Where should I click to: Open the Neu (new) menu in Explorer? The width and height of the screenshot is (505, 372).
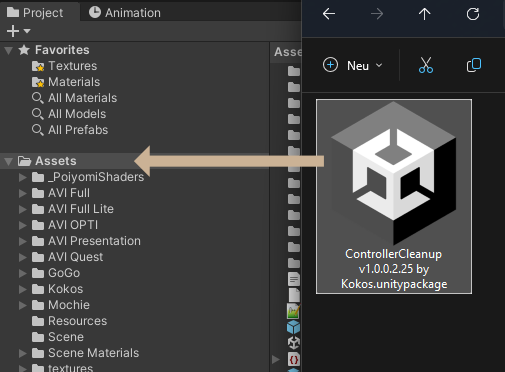[x=353, y=65]
